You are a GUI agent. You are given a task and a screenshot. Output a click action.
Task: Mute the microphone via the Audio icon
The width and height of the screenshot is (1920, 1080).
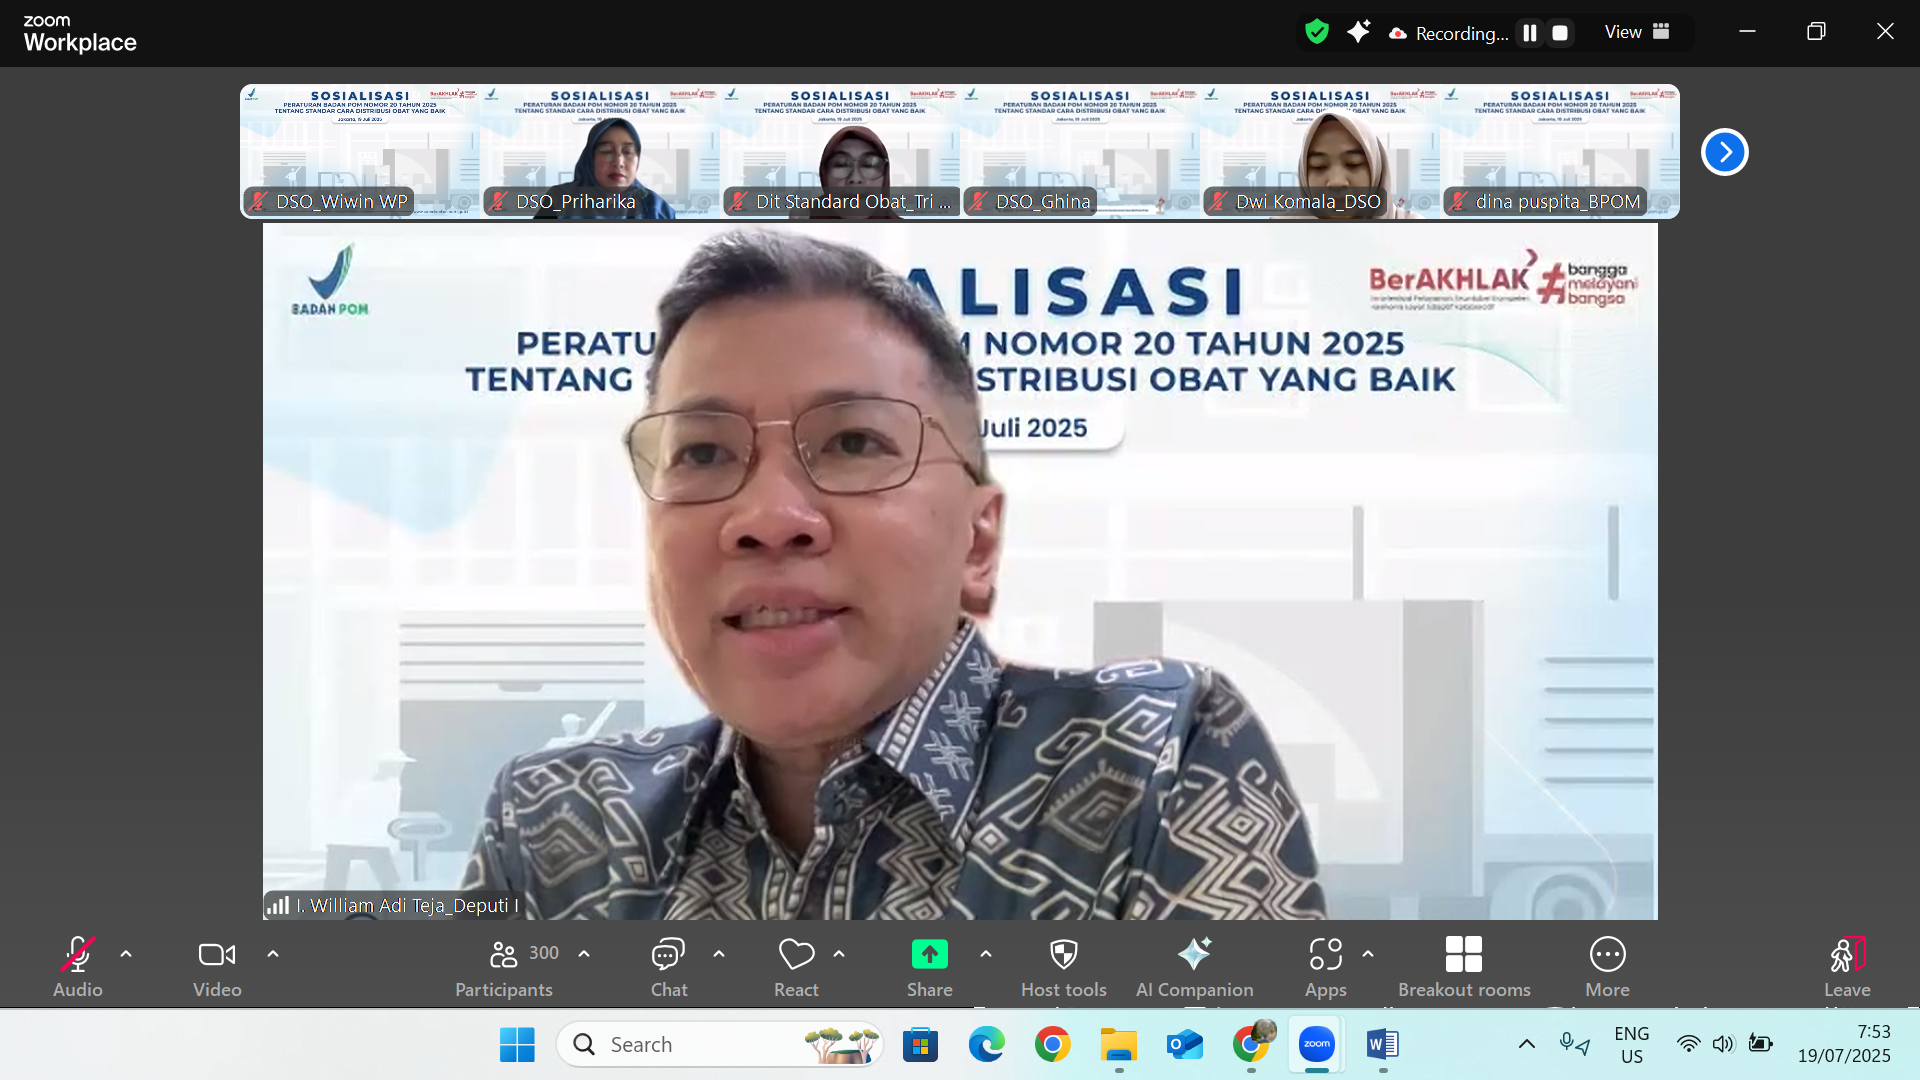(77, 955)
